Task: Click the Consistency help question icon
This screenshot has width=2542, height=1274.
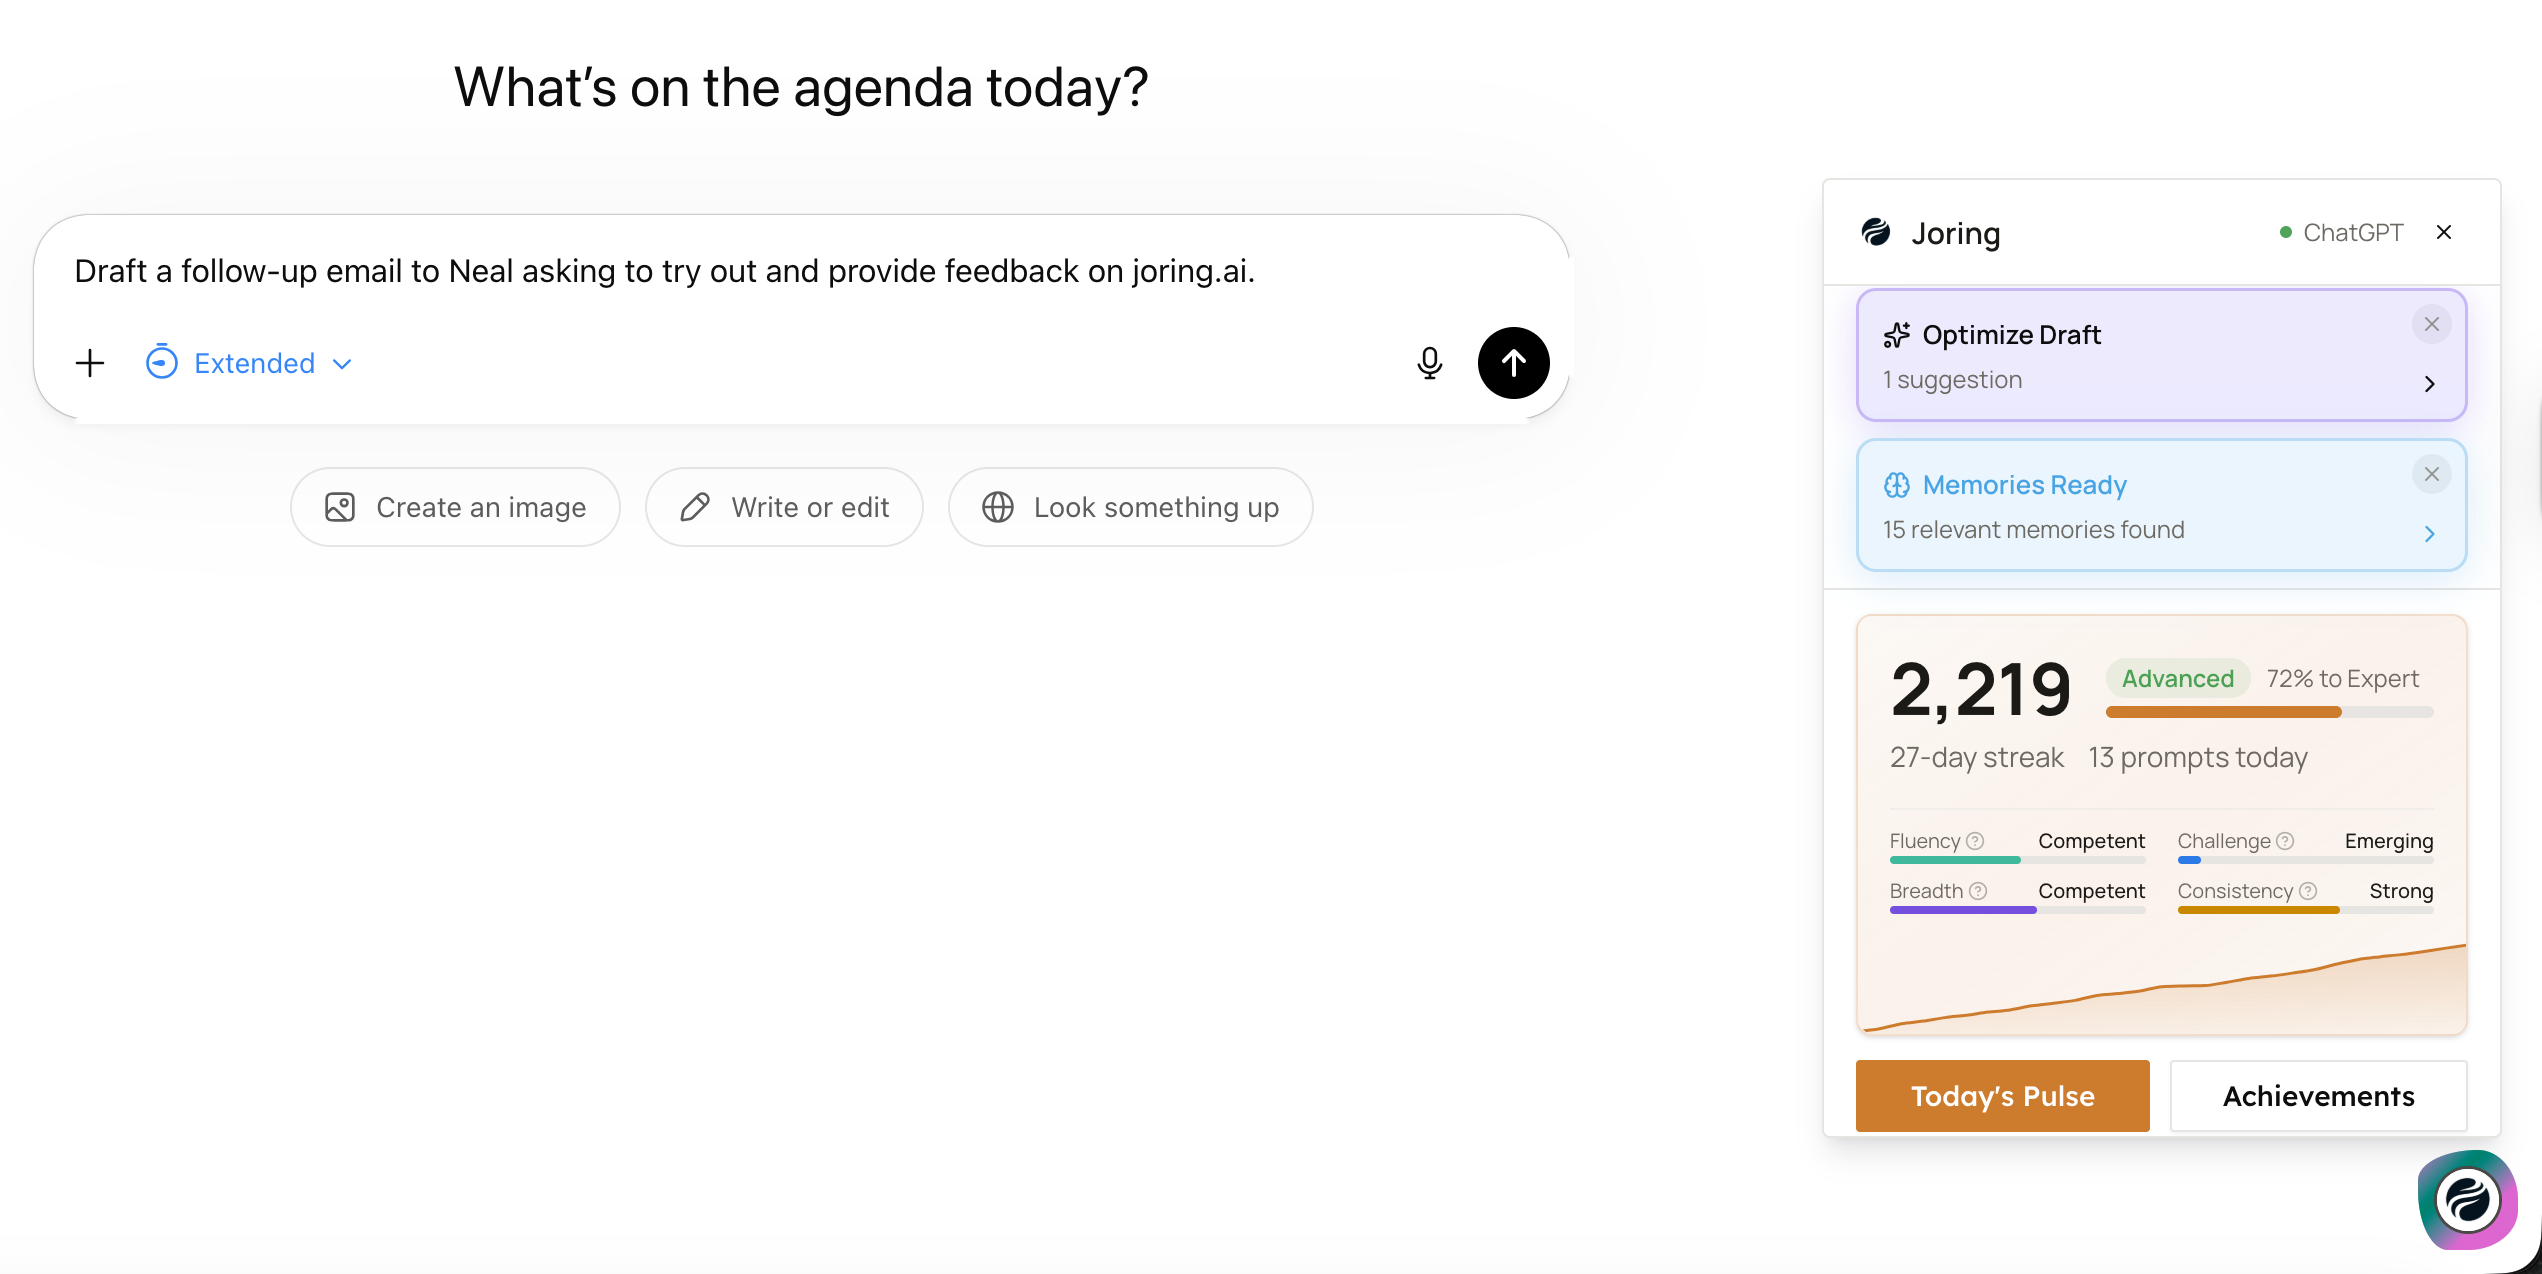Action: (x=2308, y=891)
